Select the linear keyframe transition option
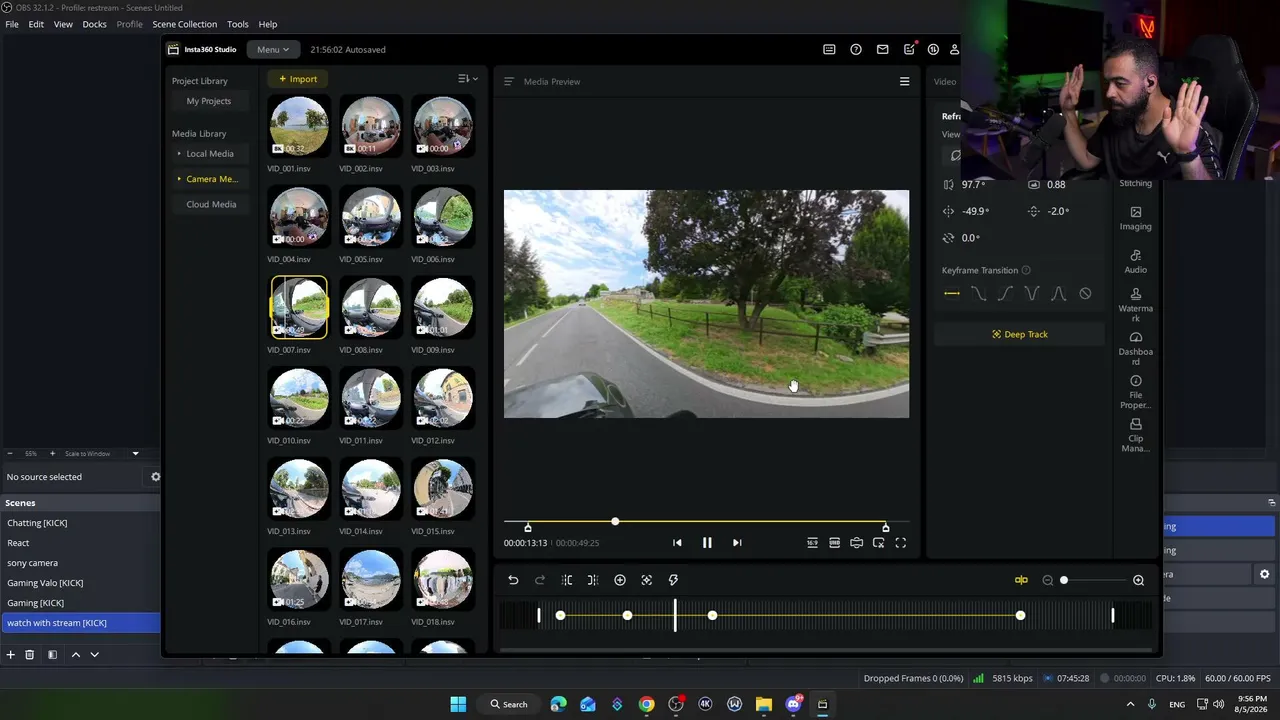1280x720 pixels. click(x=952, y=294)
